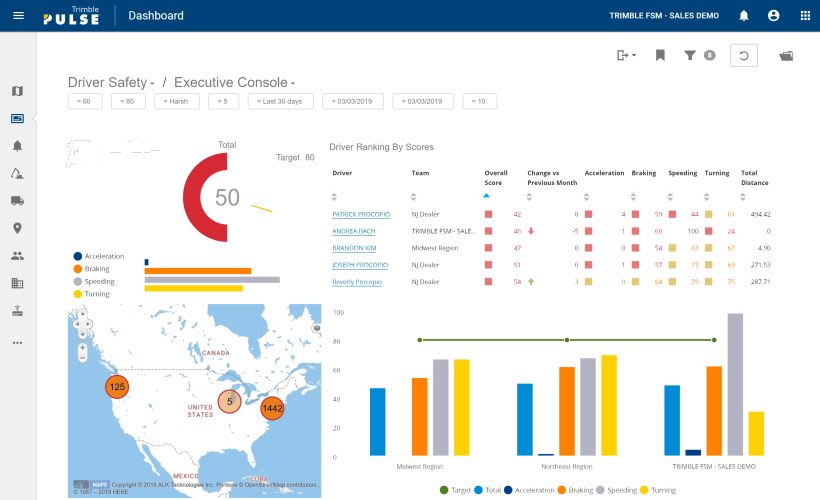Toggle Turning series in chart legend
This screenshot has height=500, width=820.
click(658, 490)
